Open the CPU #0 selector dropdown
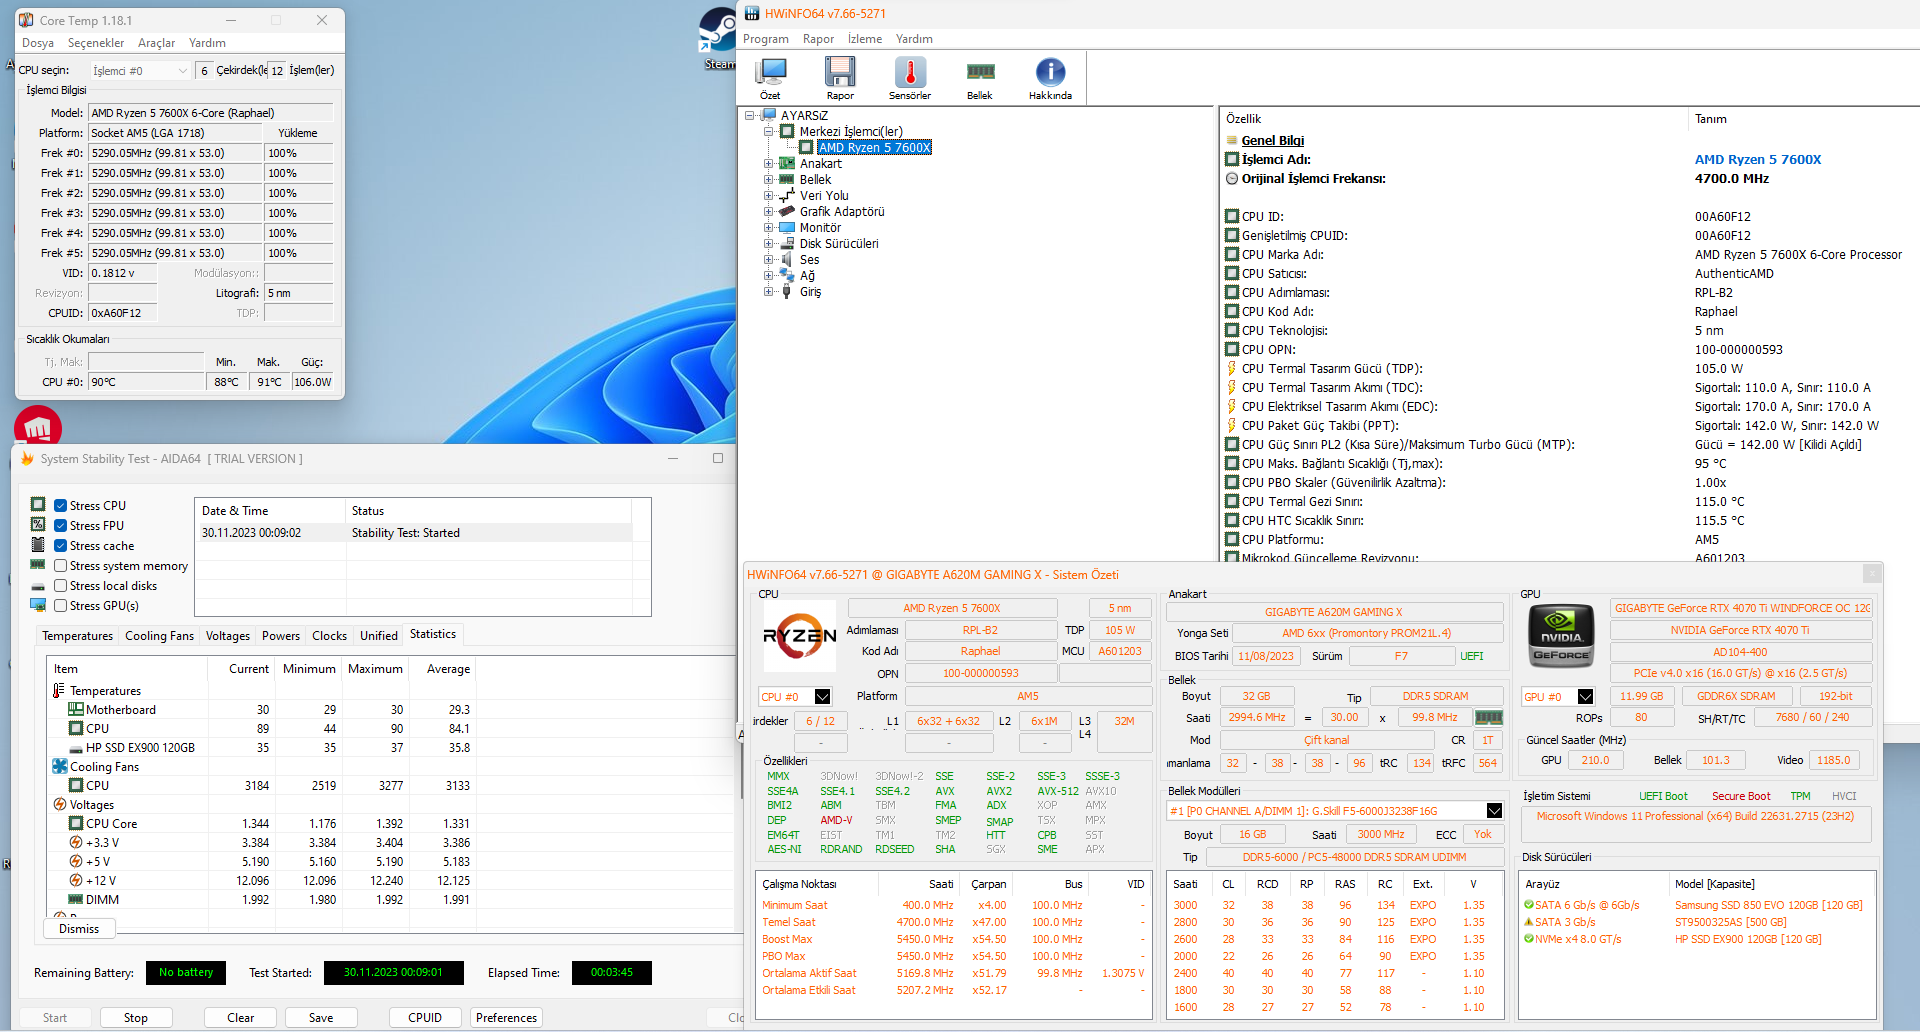This screenshot has height=1032, width=1920. click(822, 697)
